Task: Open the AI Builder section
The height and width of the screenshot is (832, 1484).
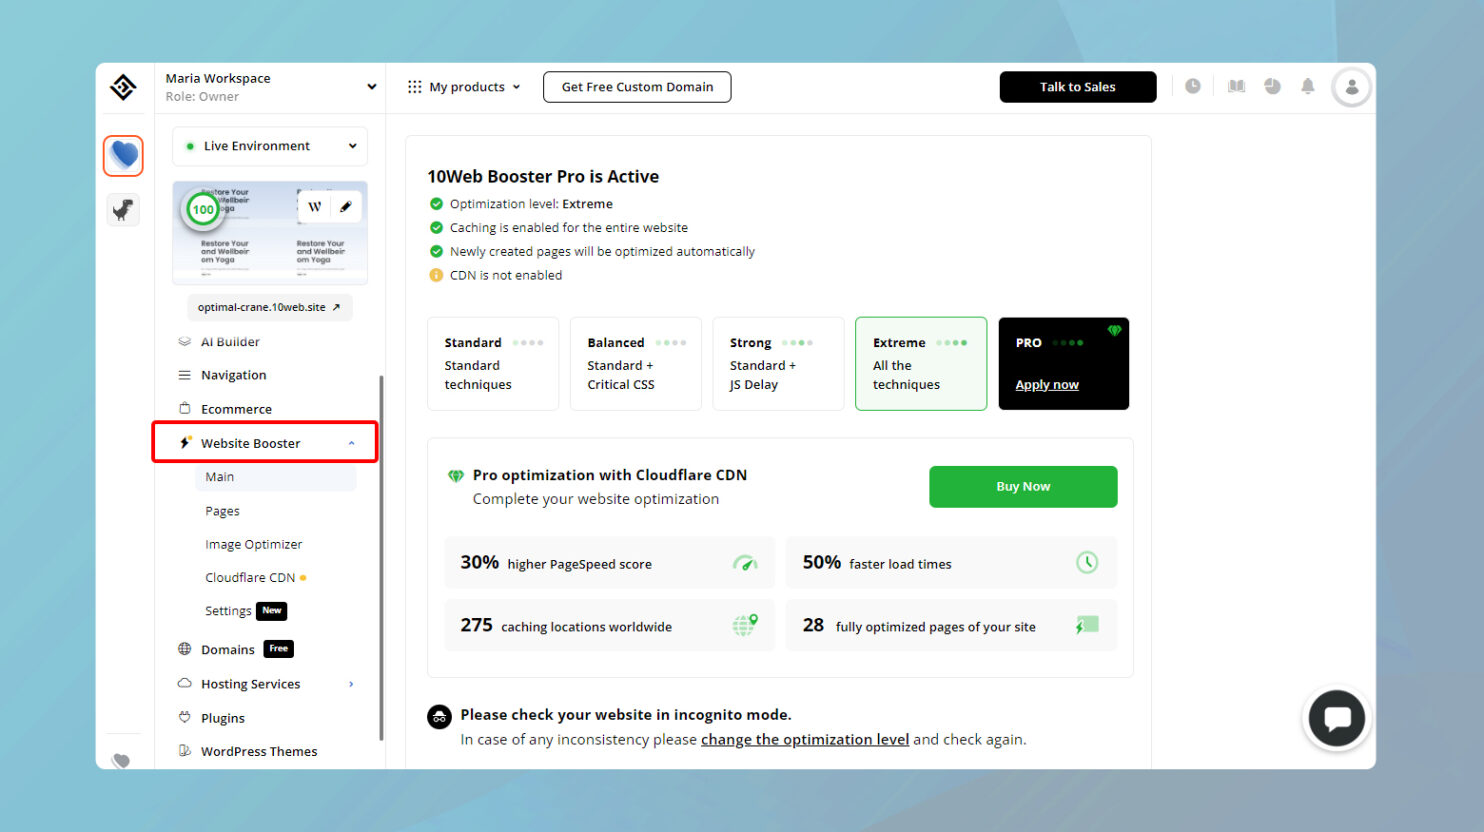Action: point(230,341)
